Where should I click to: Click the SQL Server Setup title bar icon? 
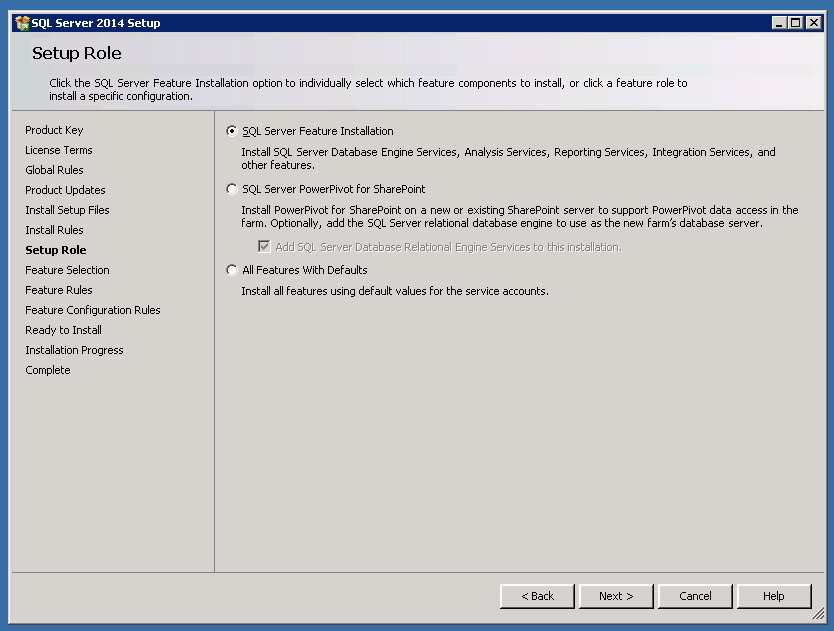(22, 23)
